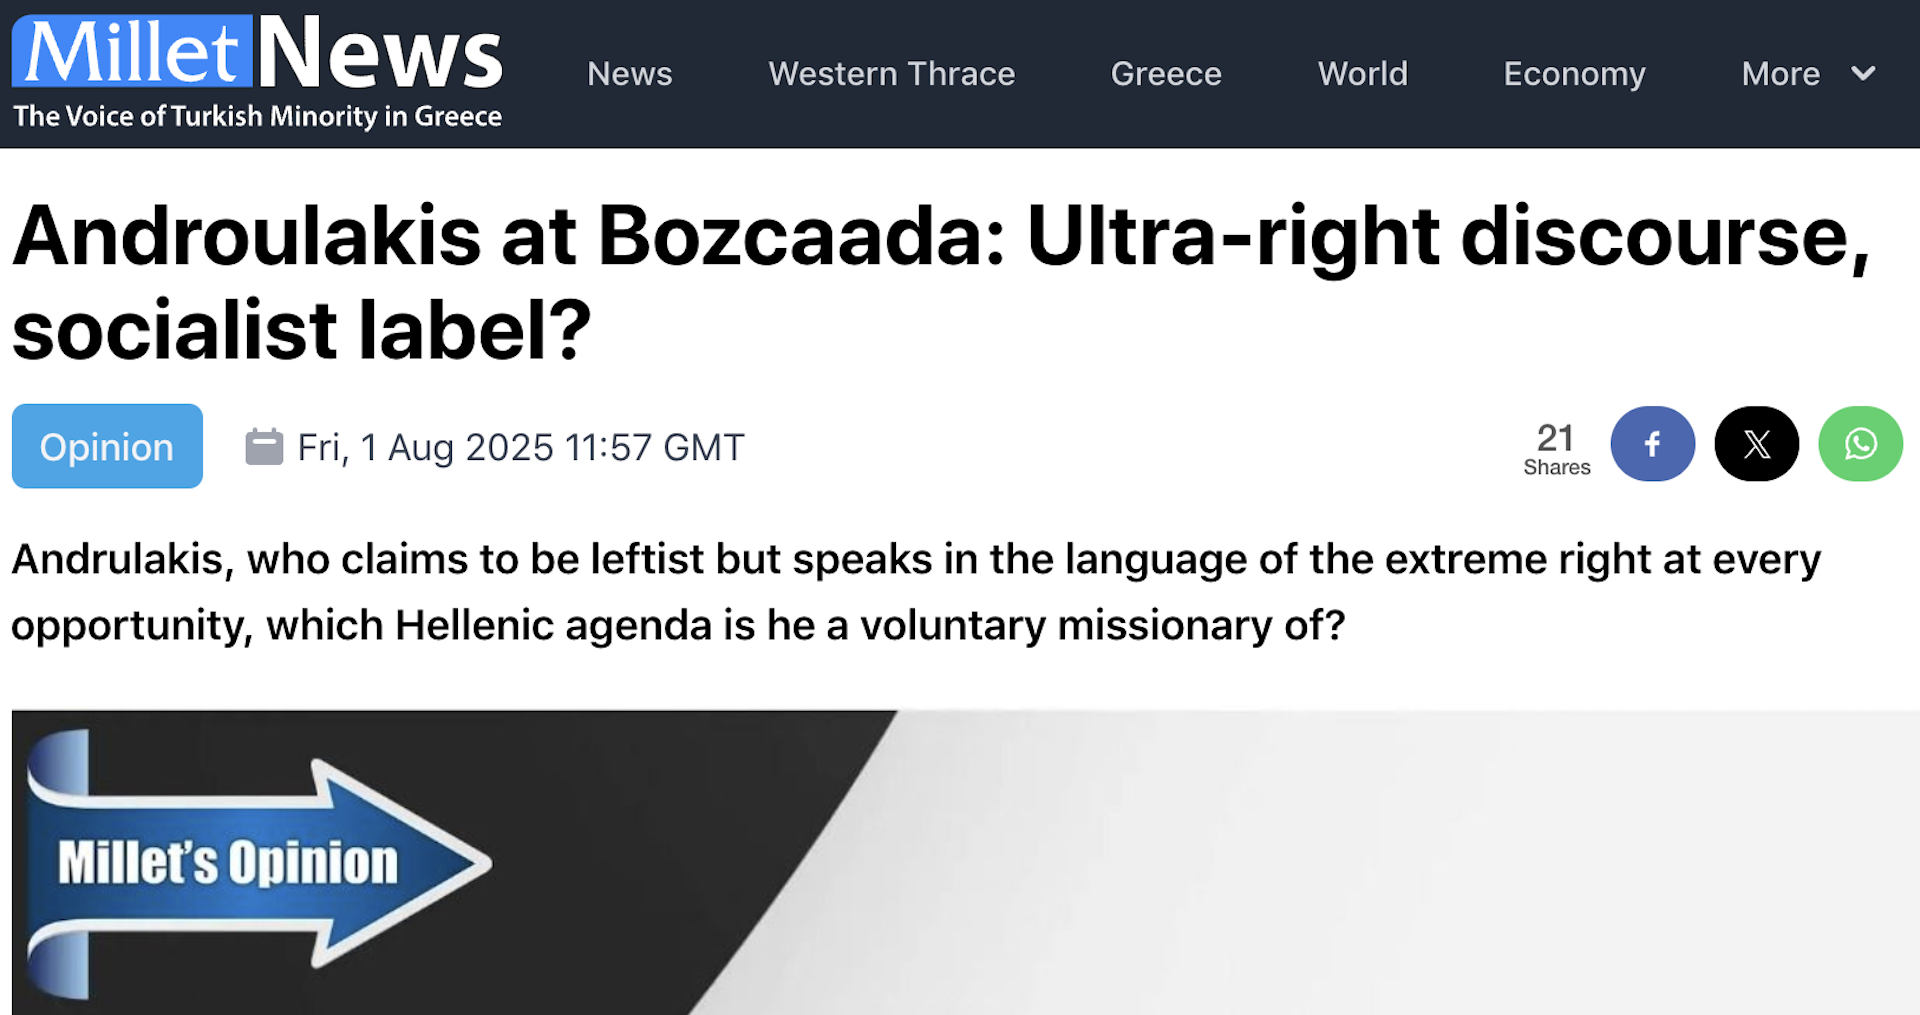Image resolution: width=1920 pixels, height=1015 pixels.
Task: Open the Millet News home logo
Action: click(x=256, y=65)
